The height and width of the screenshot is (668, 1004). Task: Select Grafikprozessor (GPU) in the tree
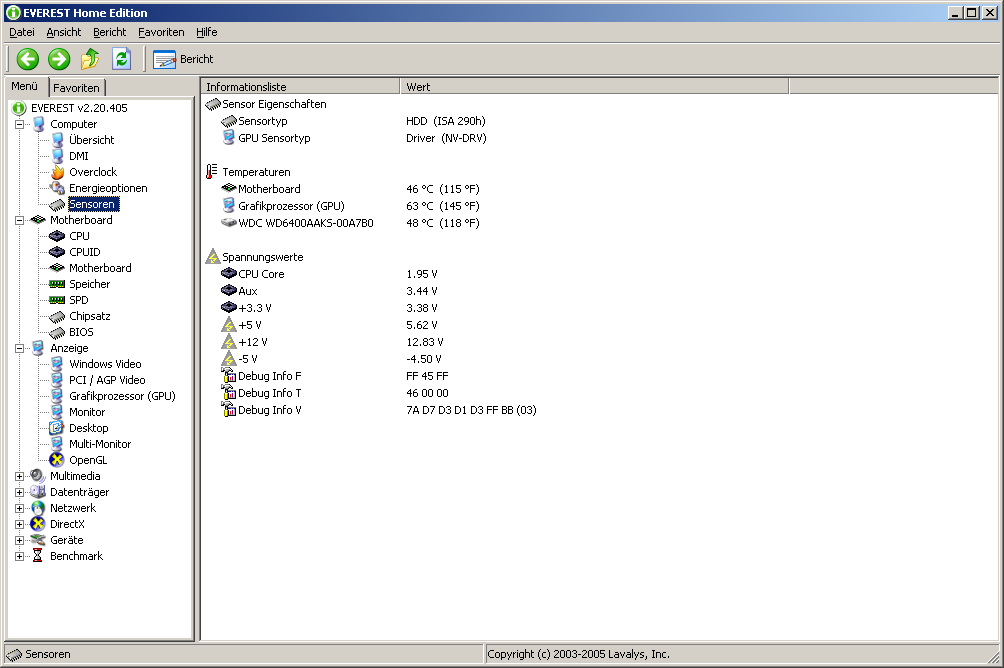click(122, 396)
